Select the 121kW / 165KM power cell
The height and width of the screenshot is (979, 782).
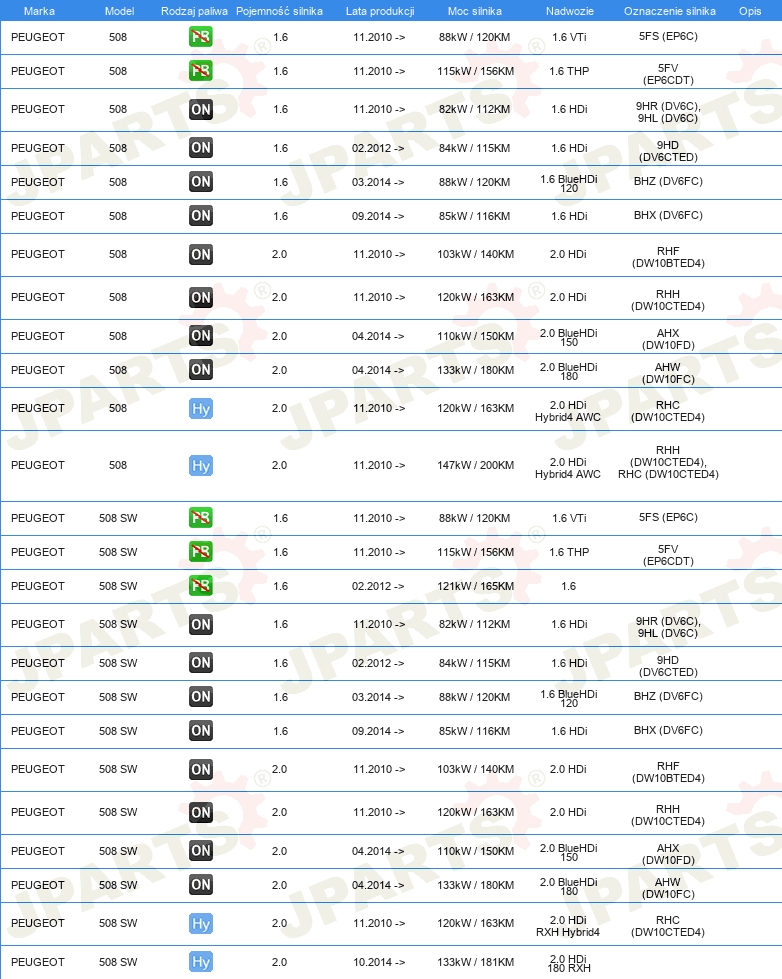point(475,586)
